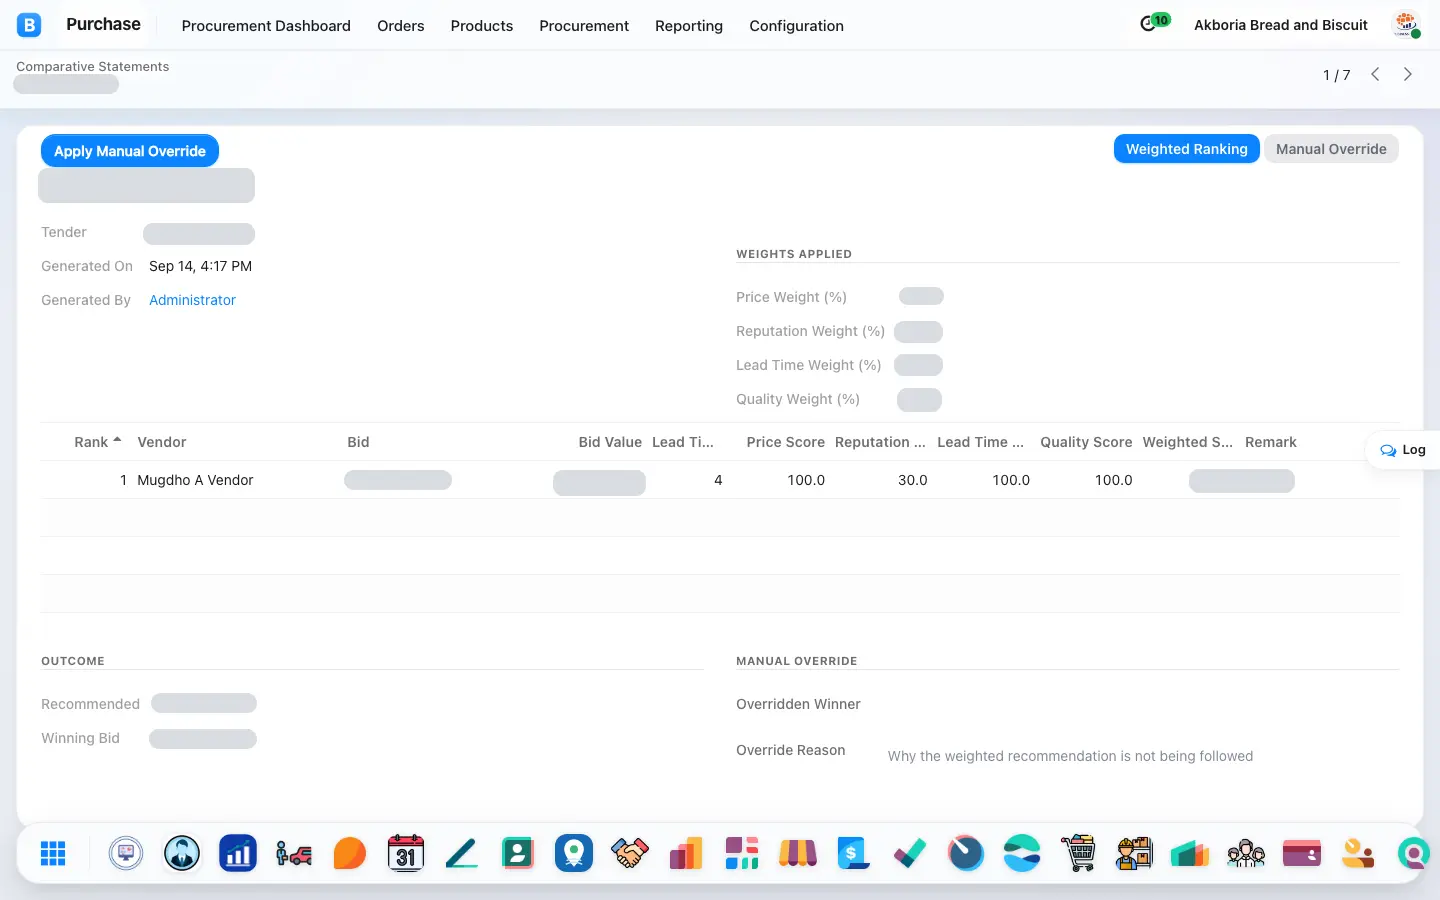Open the Configuration menu

(x=797, y=26)
